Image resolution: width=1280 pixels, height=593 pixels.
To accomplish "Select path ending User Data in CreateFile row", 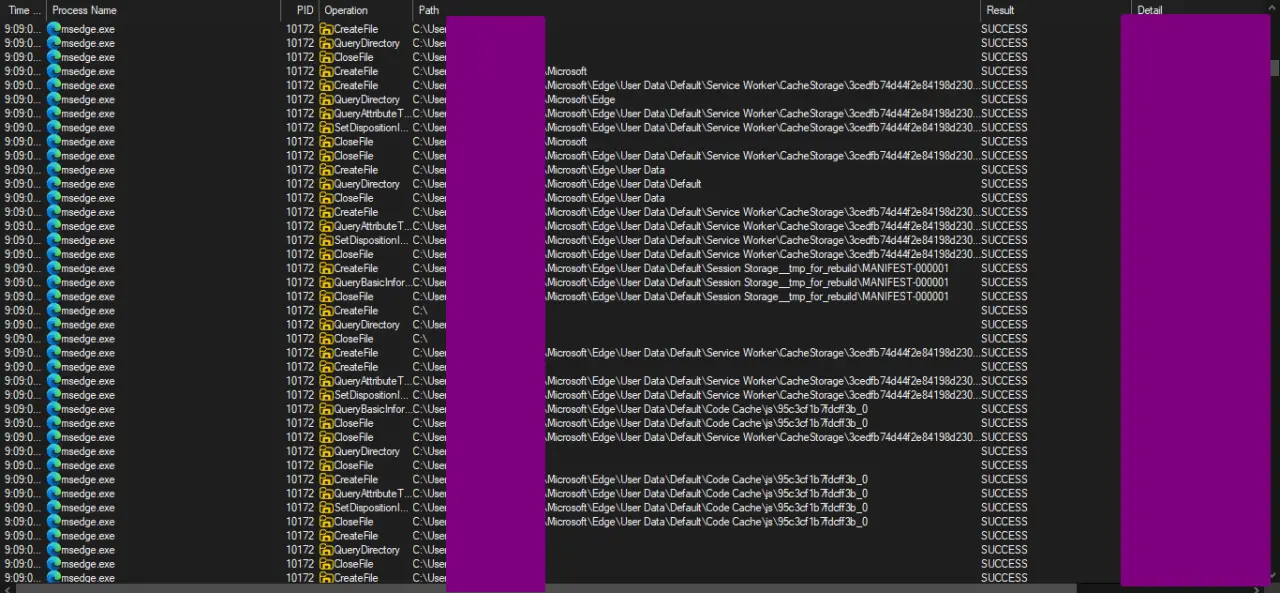I will point(605,170).
